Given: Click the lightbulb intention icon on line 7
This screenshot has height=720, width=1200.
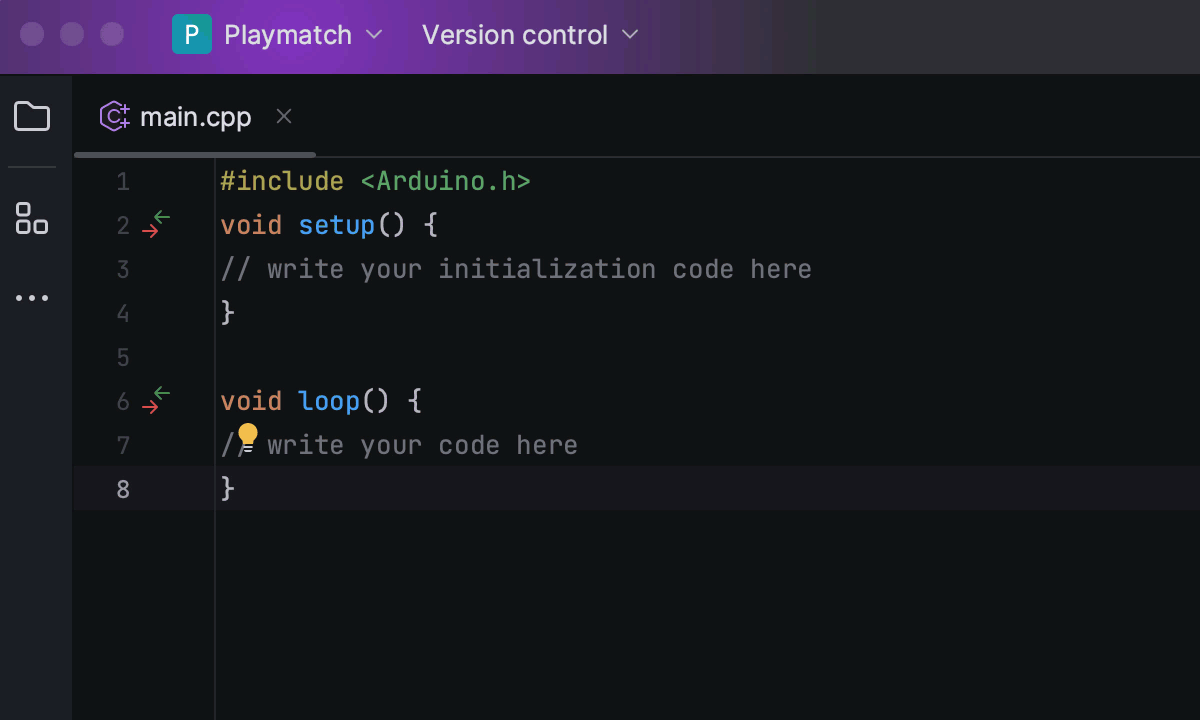Looking at the screenshot, I should tap(247, 436).
